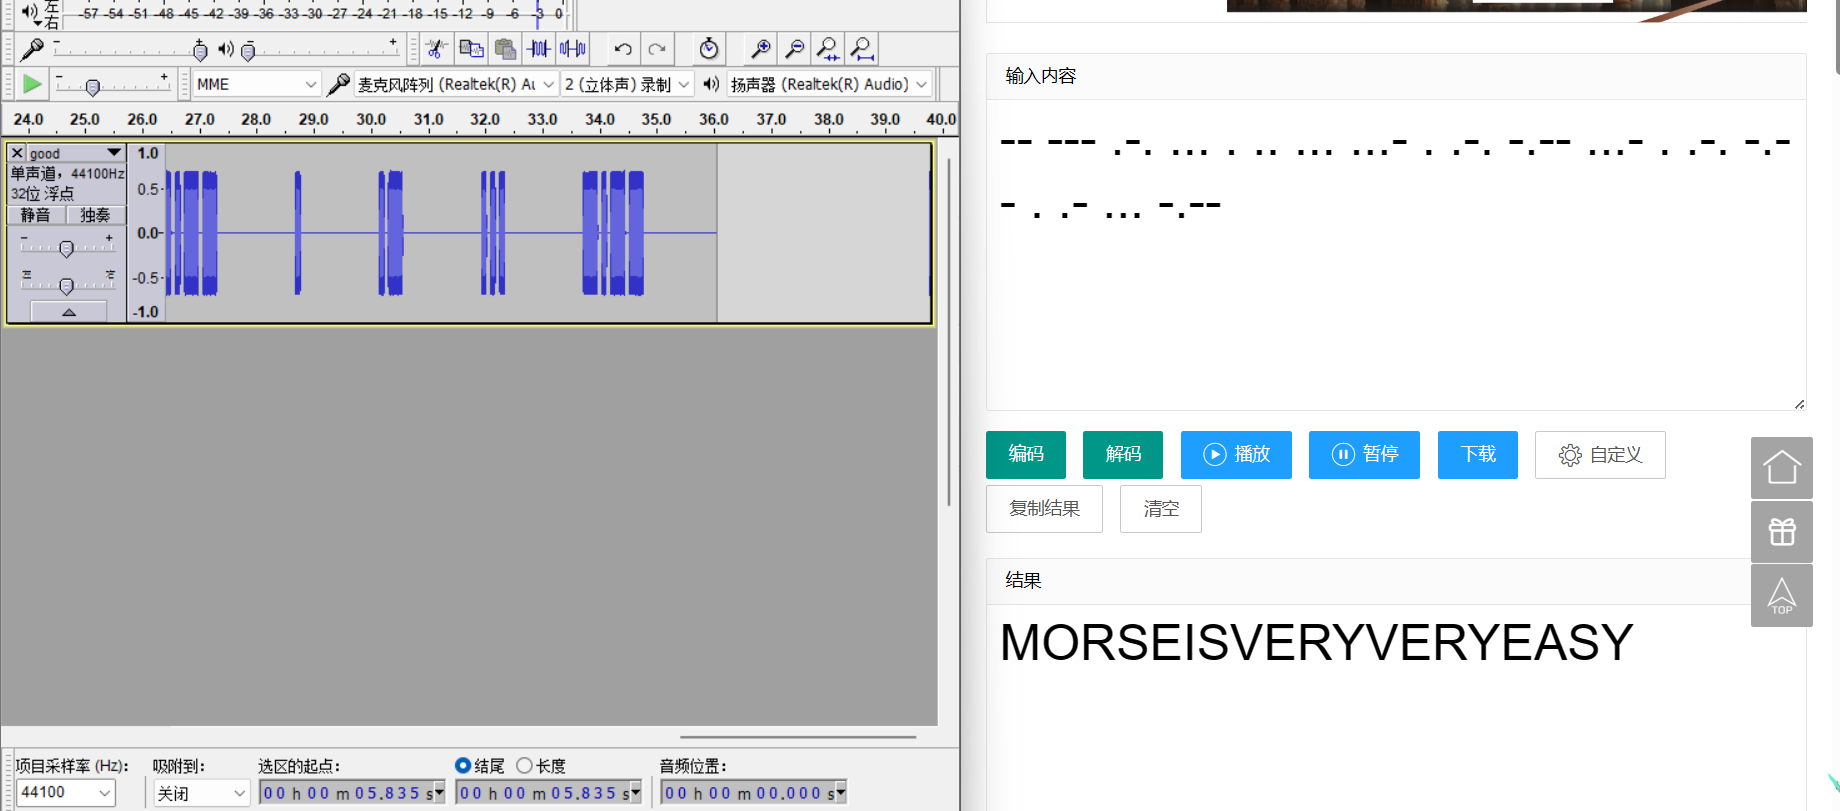Click the play-at-speed slider handle
The image size is (1840, 811).
[x=93, y=87]
